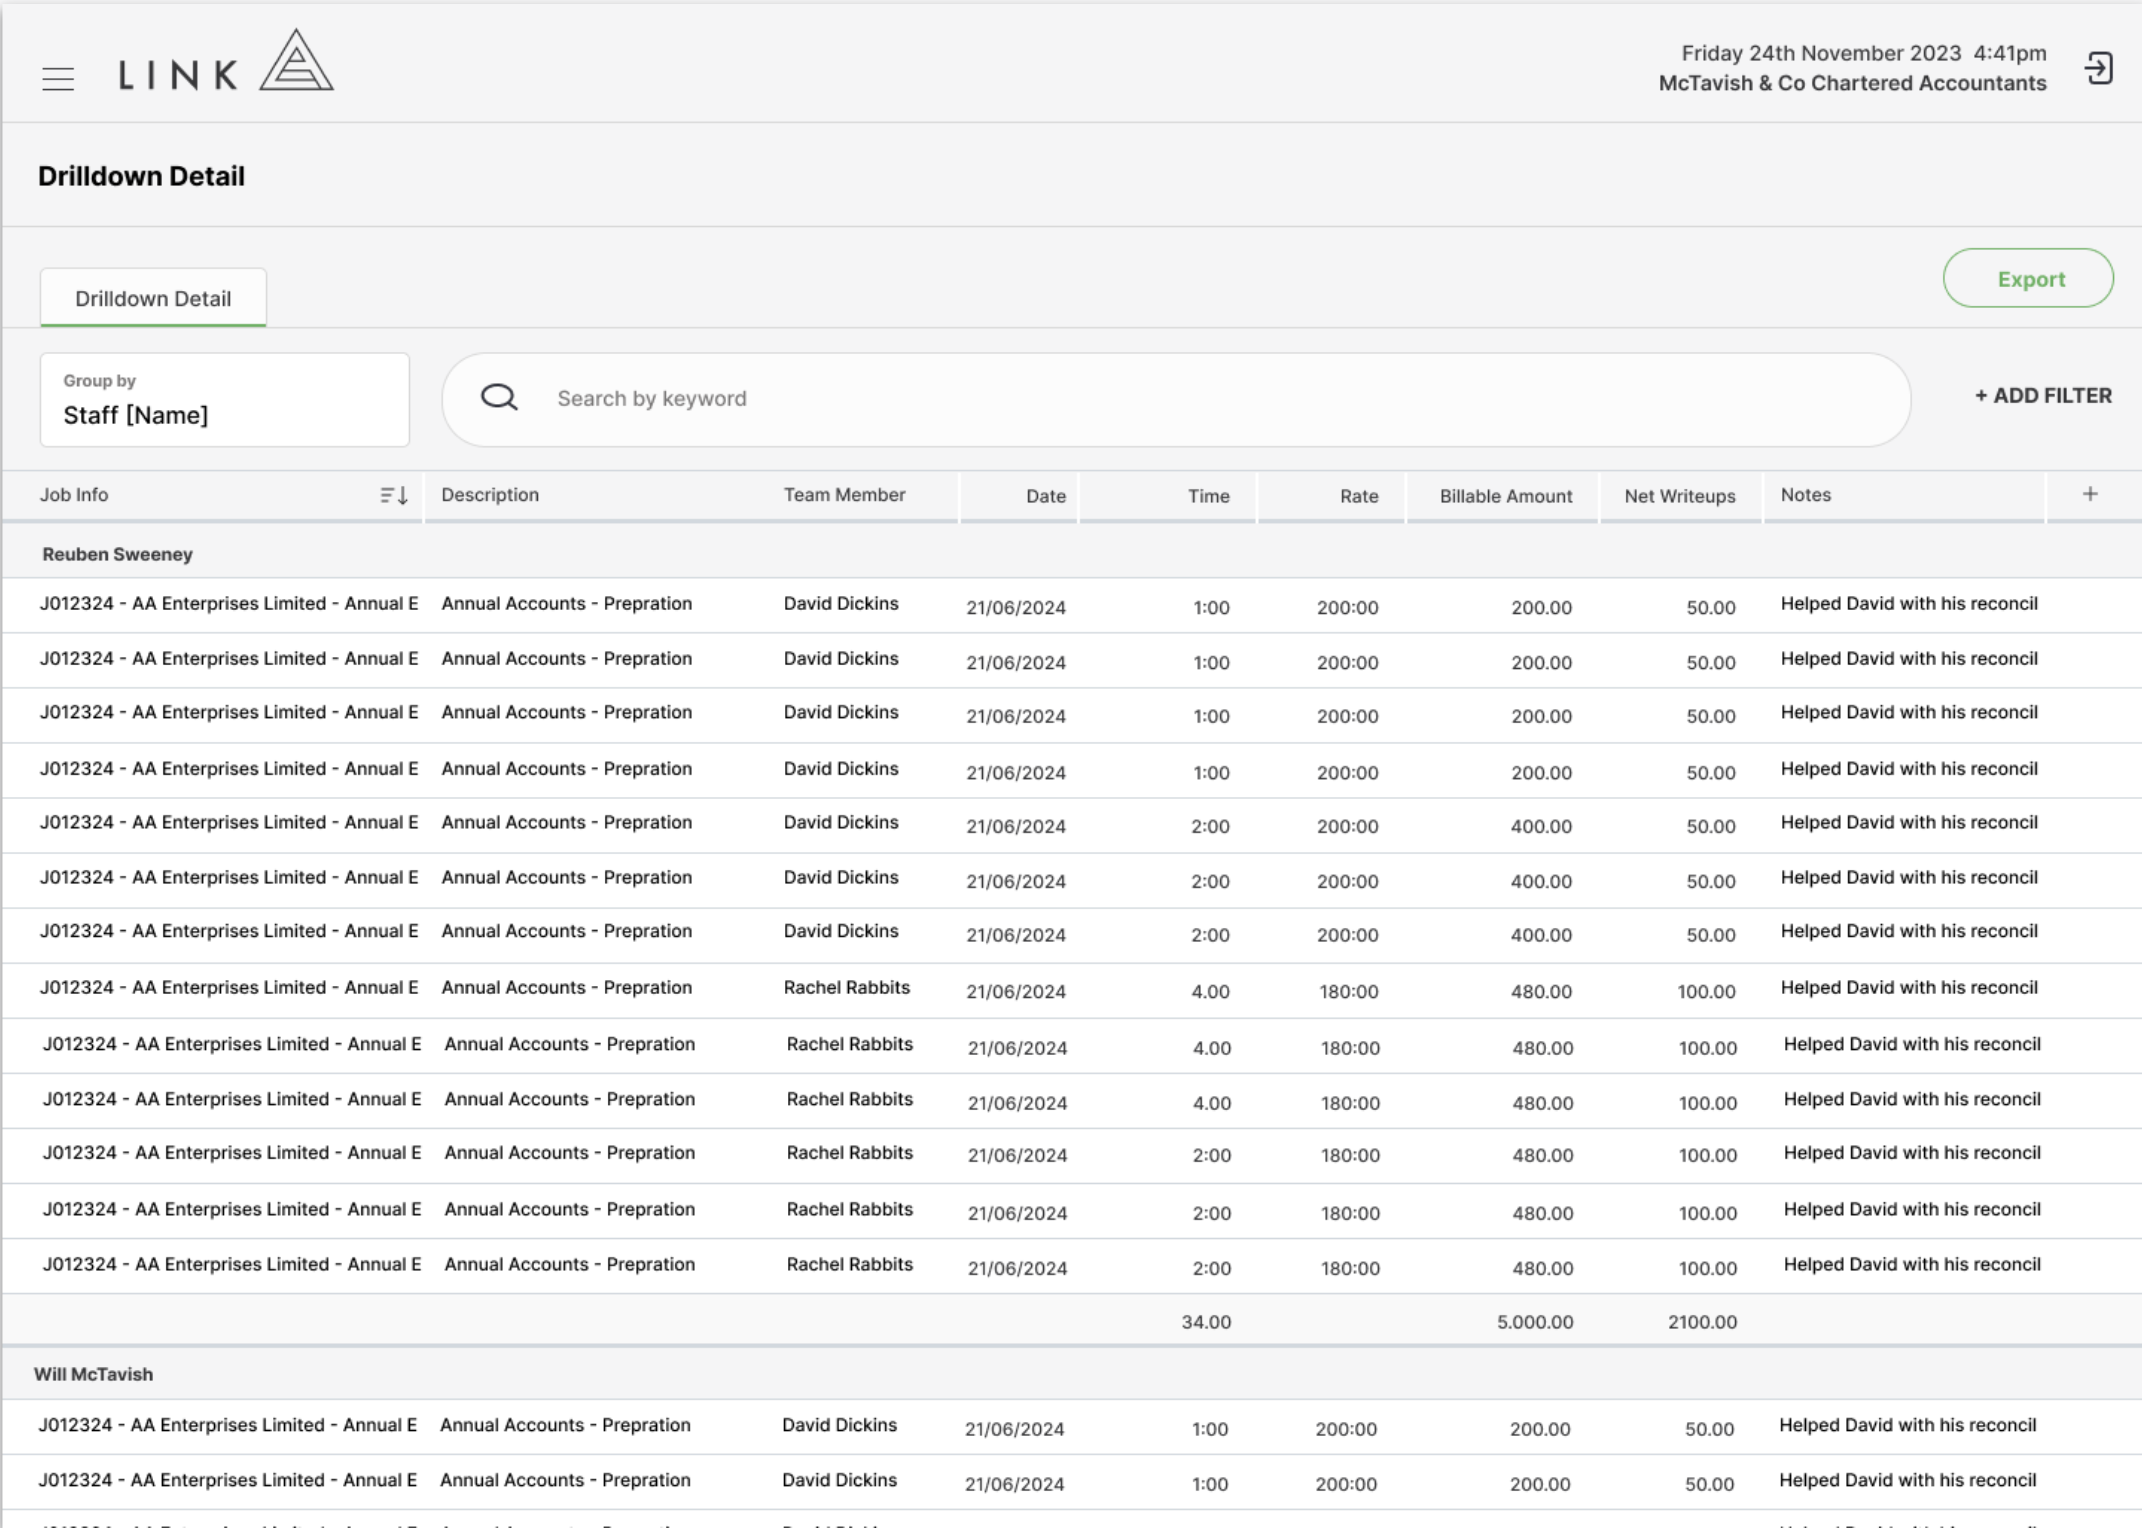Open the hamburger navigation menu
Viewport: 2142px width, 1528px height.
click(x=58, y=78)
